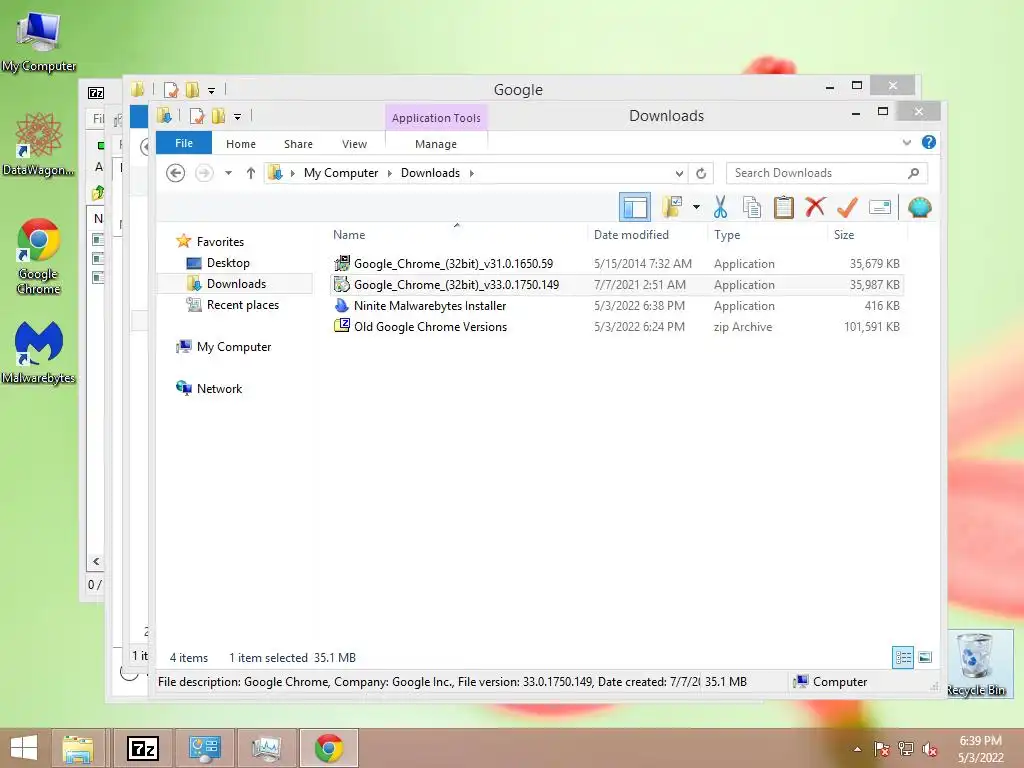Click the Recycle Bin desktop icon

(976, 664)
